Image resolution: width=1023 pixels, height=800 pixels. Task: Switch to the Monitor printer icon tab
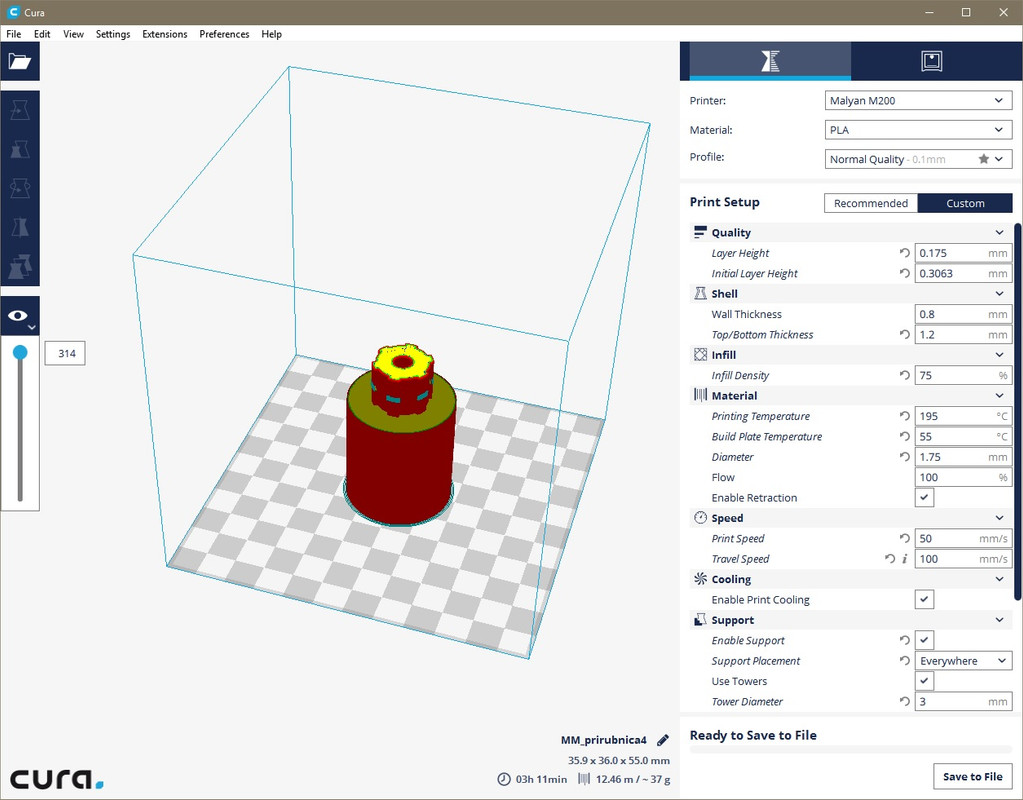pos(932,61)
